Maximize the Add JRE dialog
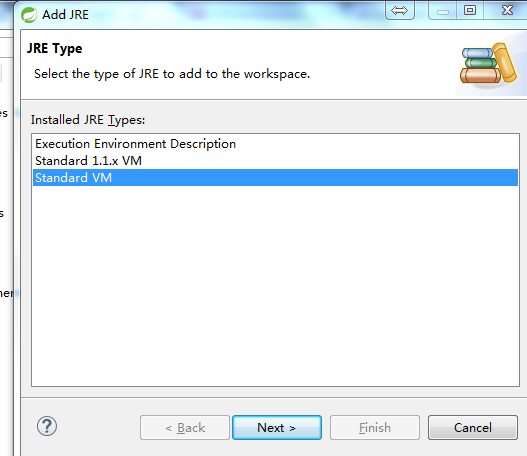 pos(470,10)
